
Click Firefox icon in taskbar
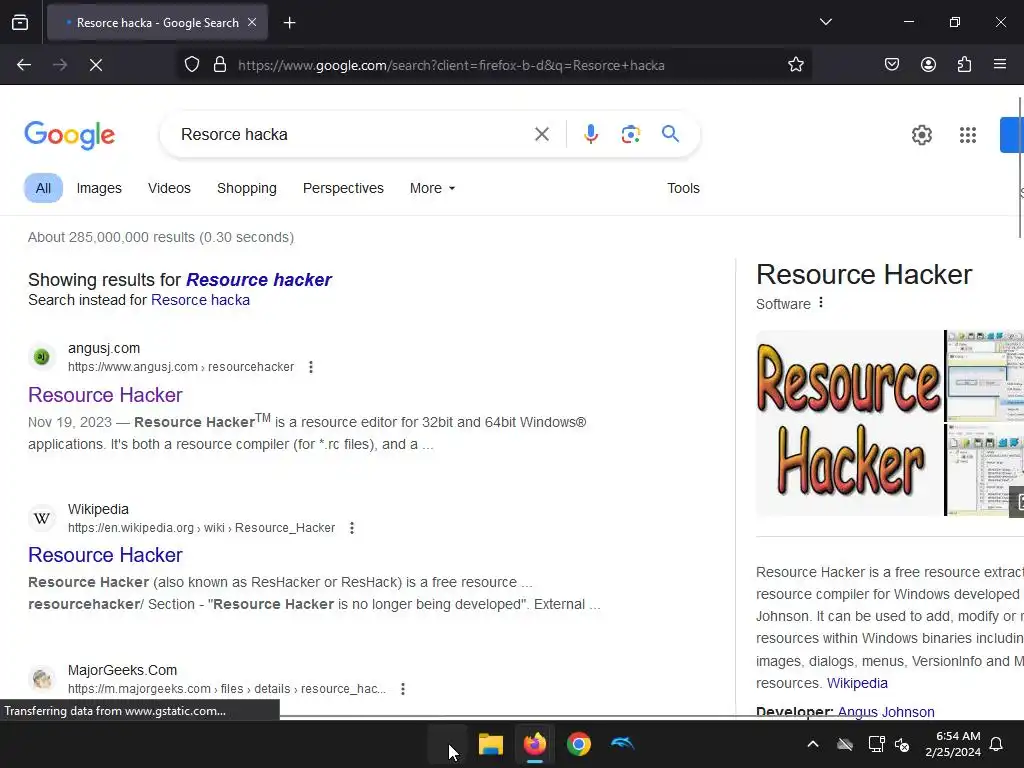[x=534, y=744]
